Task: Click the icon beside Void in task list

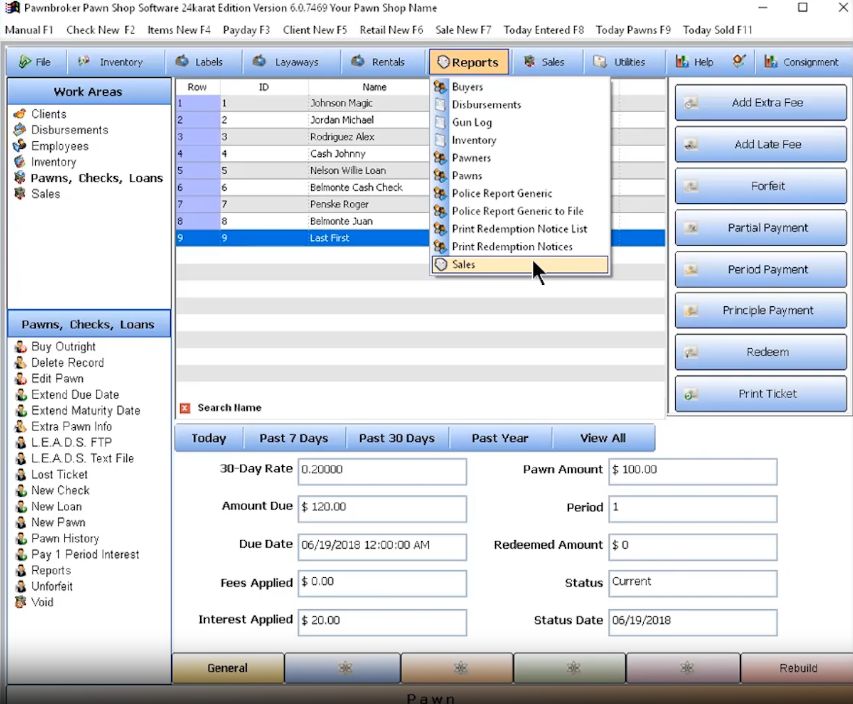Action: click(x=21, y=602)
